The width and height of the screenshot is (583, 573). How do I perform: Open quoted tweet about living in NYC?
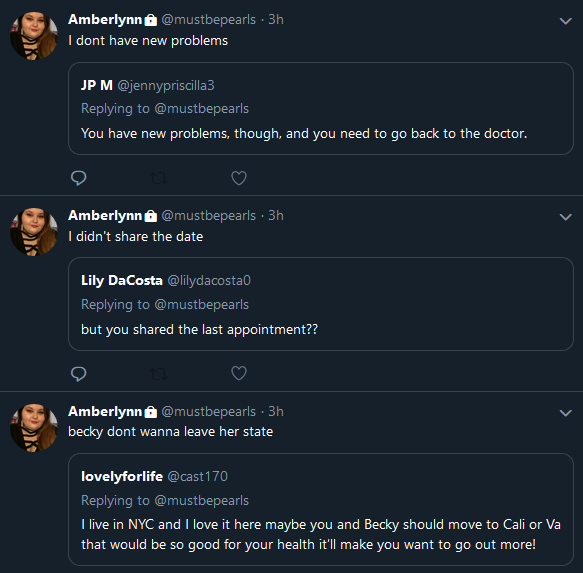coord(321,509)
